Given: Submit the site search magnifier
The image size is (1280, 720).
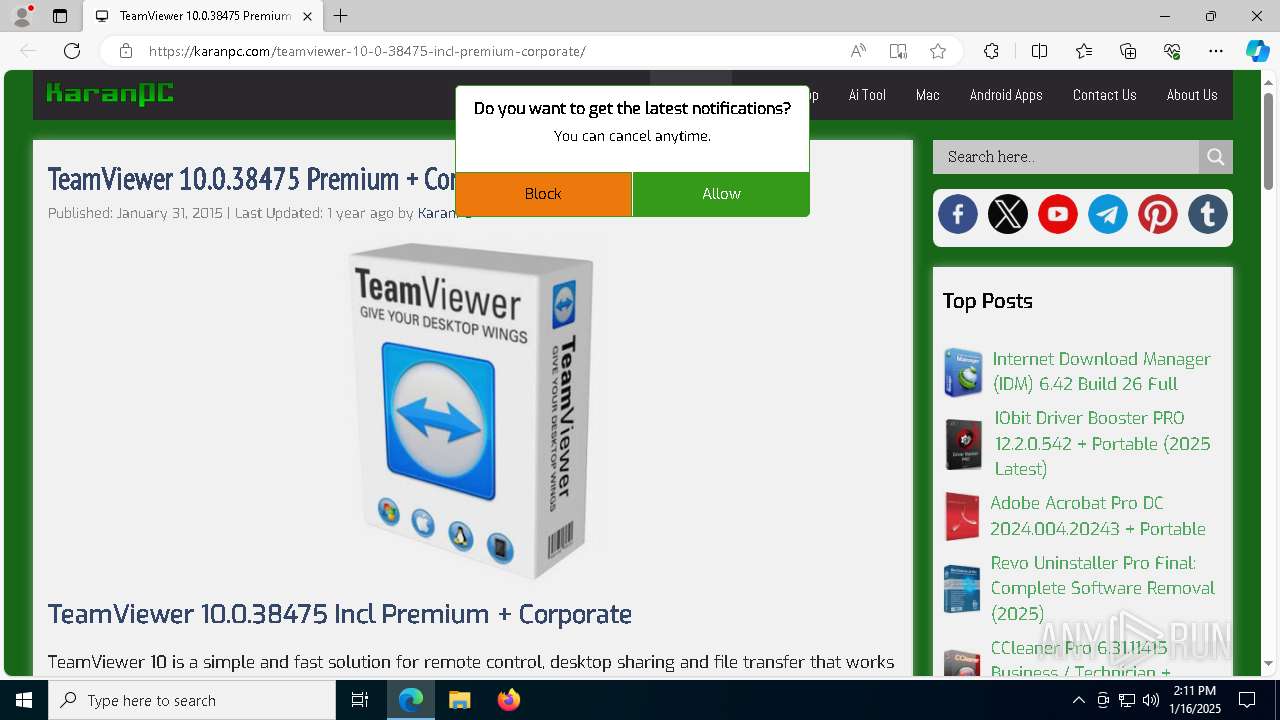Looking at the screenshot, I should click(x=1216, y=157).
